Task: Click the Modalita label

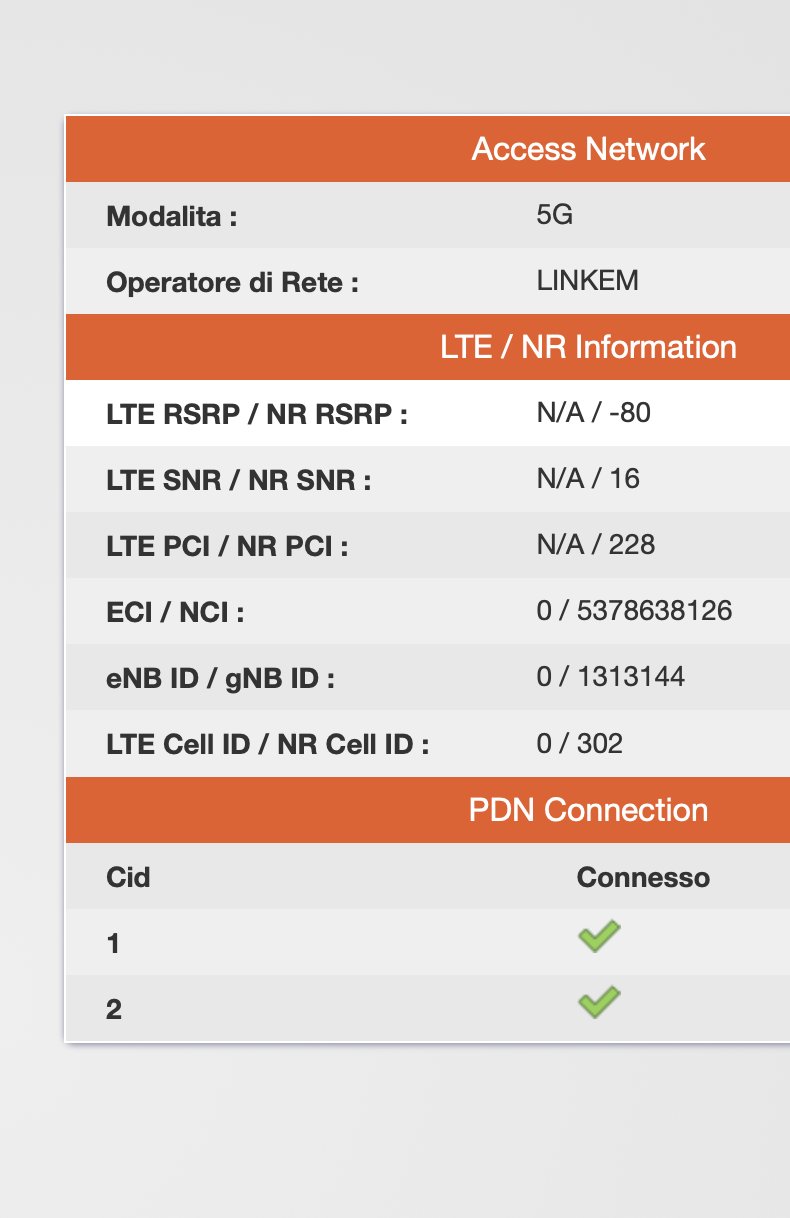Action: coord(171,216)
